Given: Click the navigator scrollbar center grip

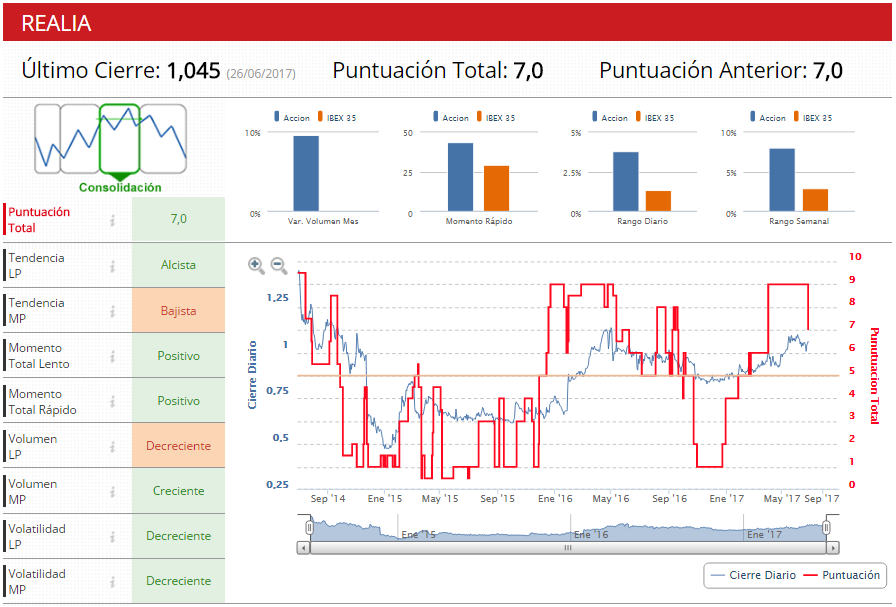Looking at the screenshot, I should tap(567, 548).
